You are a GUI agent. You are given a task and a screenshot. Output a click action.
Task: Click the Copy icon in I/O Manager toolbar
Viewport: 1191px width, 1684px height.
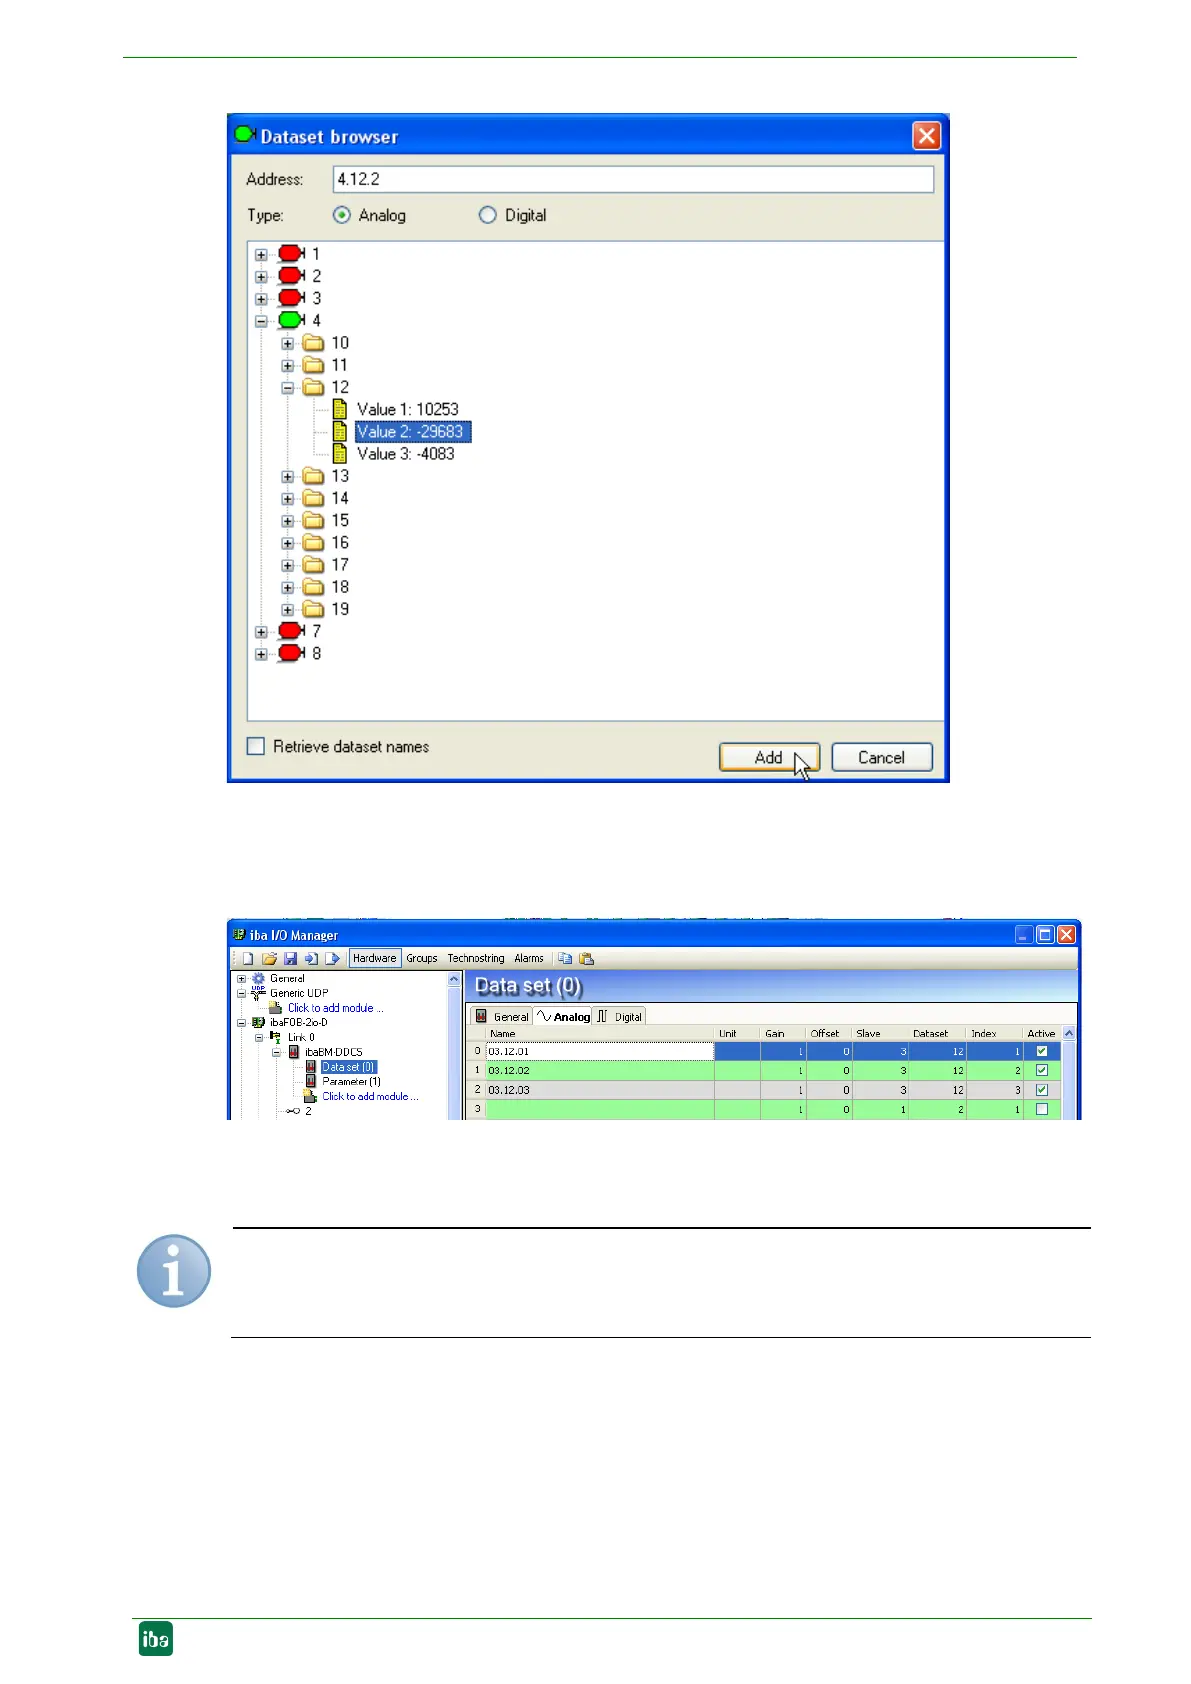click(x=565, y=958)
